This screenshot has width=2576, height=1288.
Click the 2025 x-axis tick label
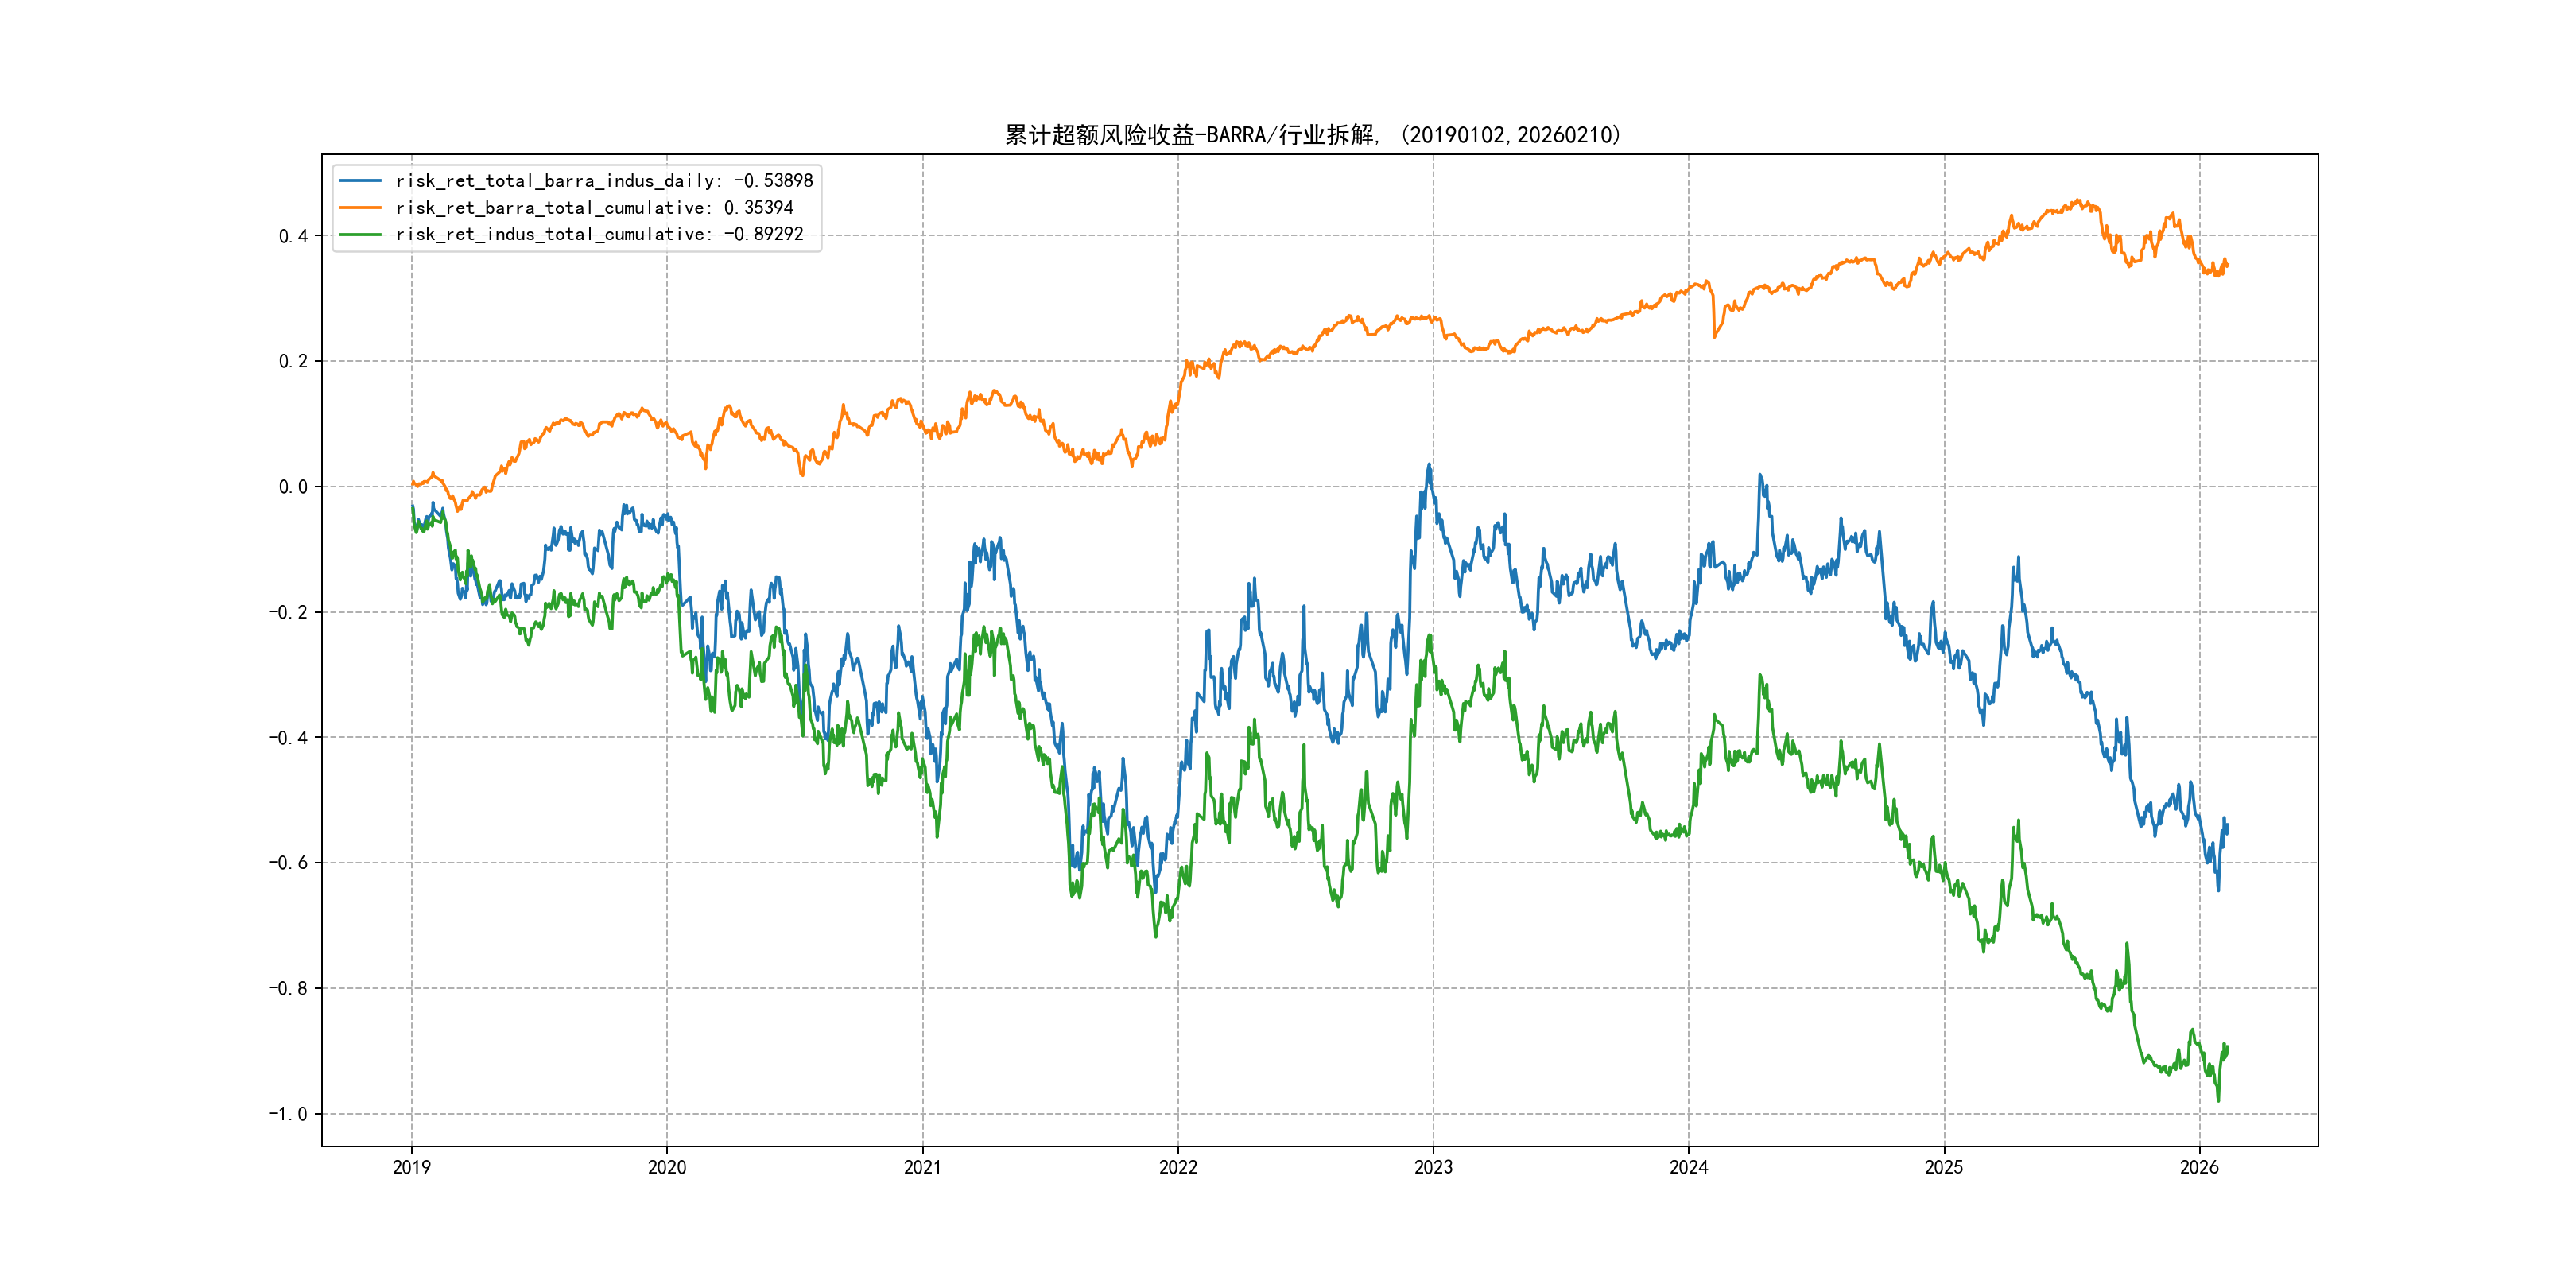(x=1944, y=1167)
